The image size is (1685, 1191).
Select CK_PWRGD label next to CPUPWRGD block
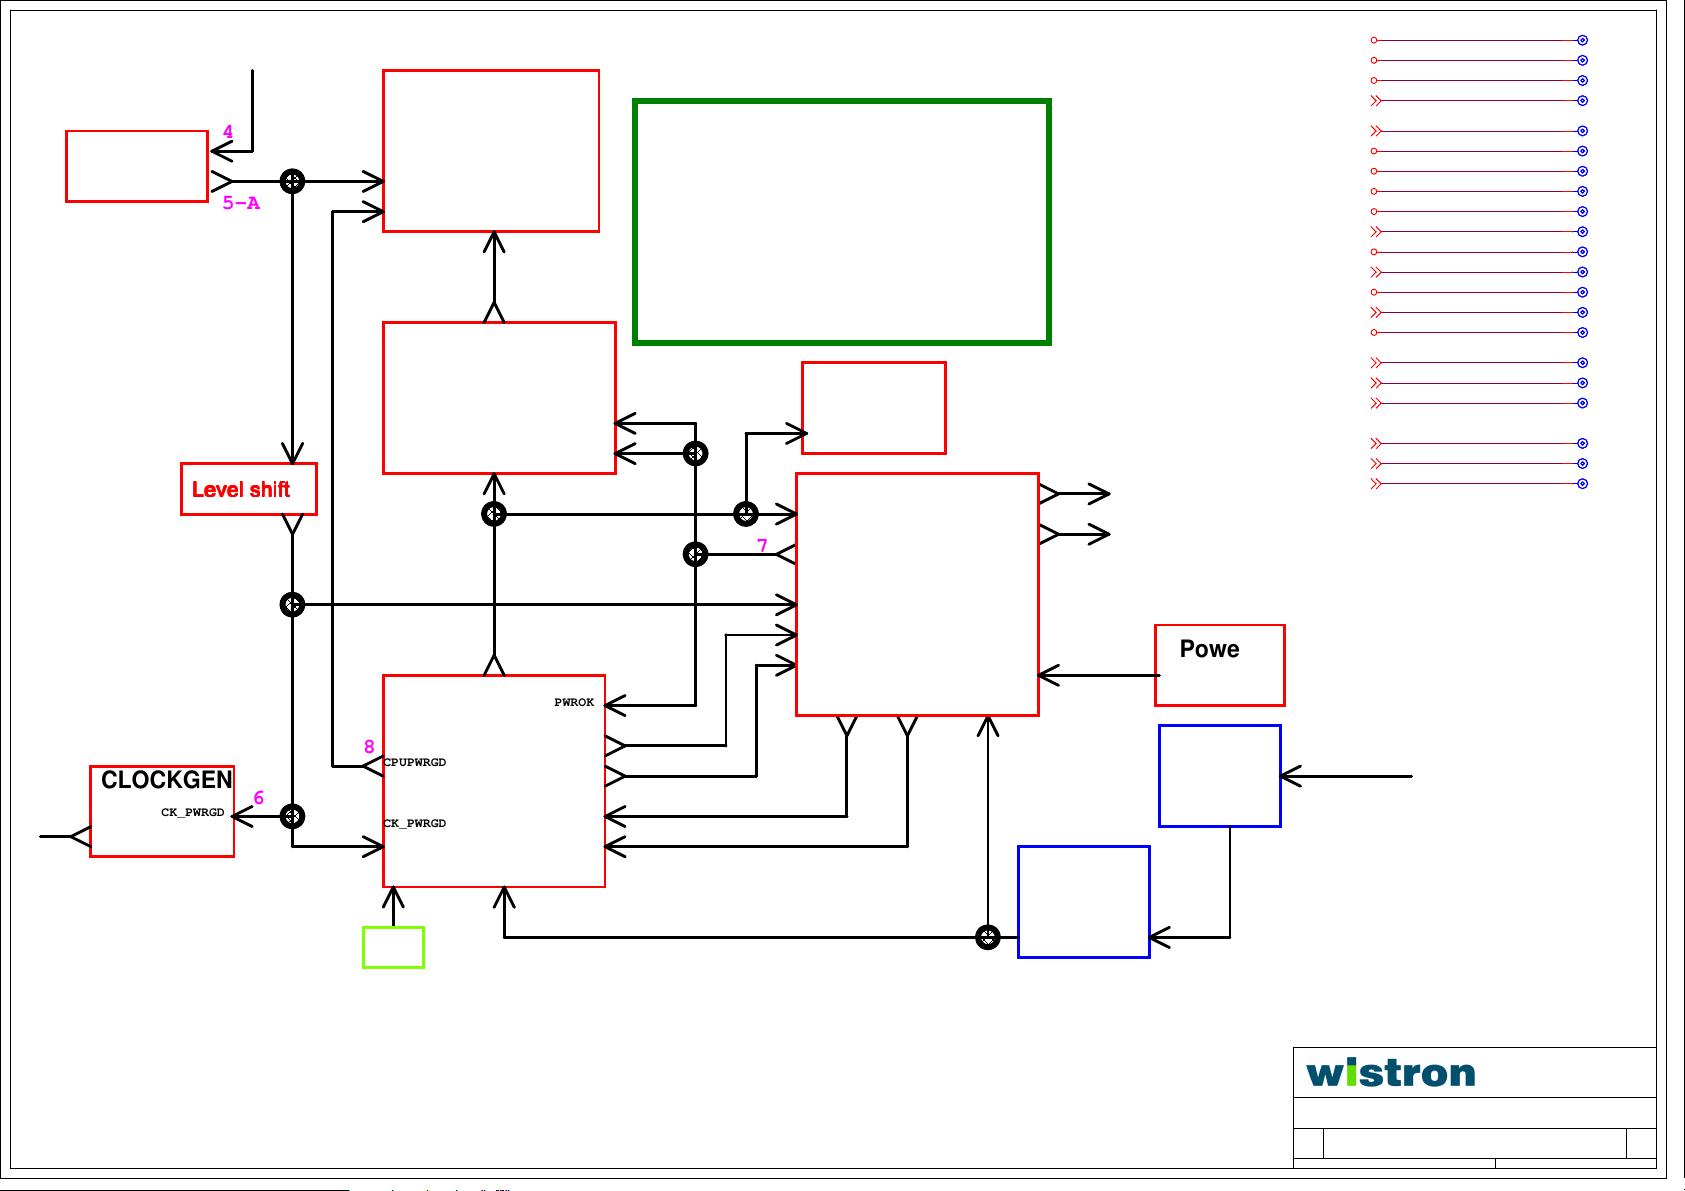415,824
